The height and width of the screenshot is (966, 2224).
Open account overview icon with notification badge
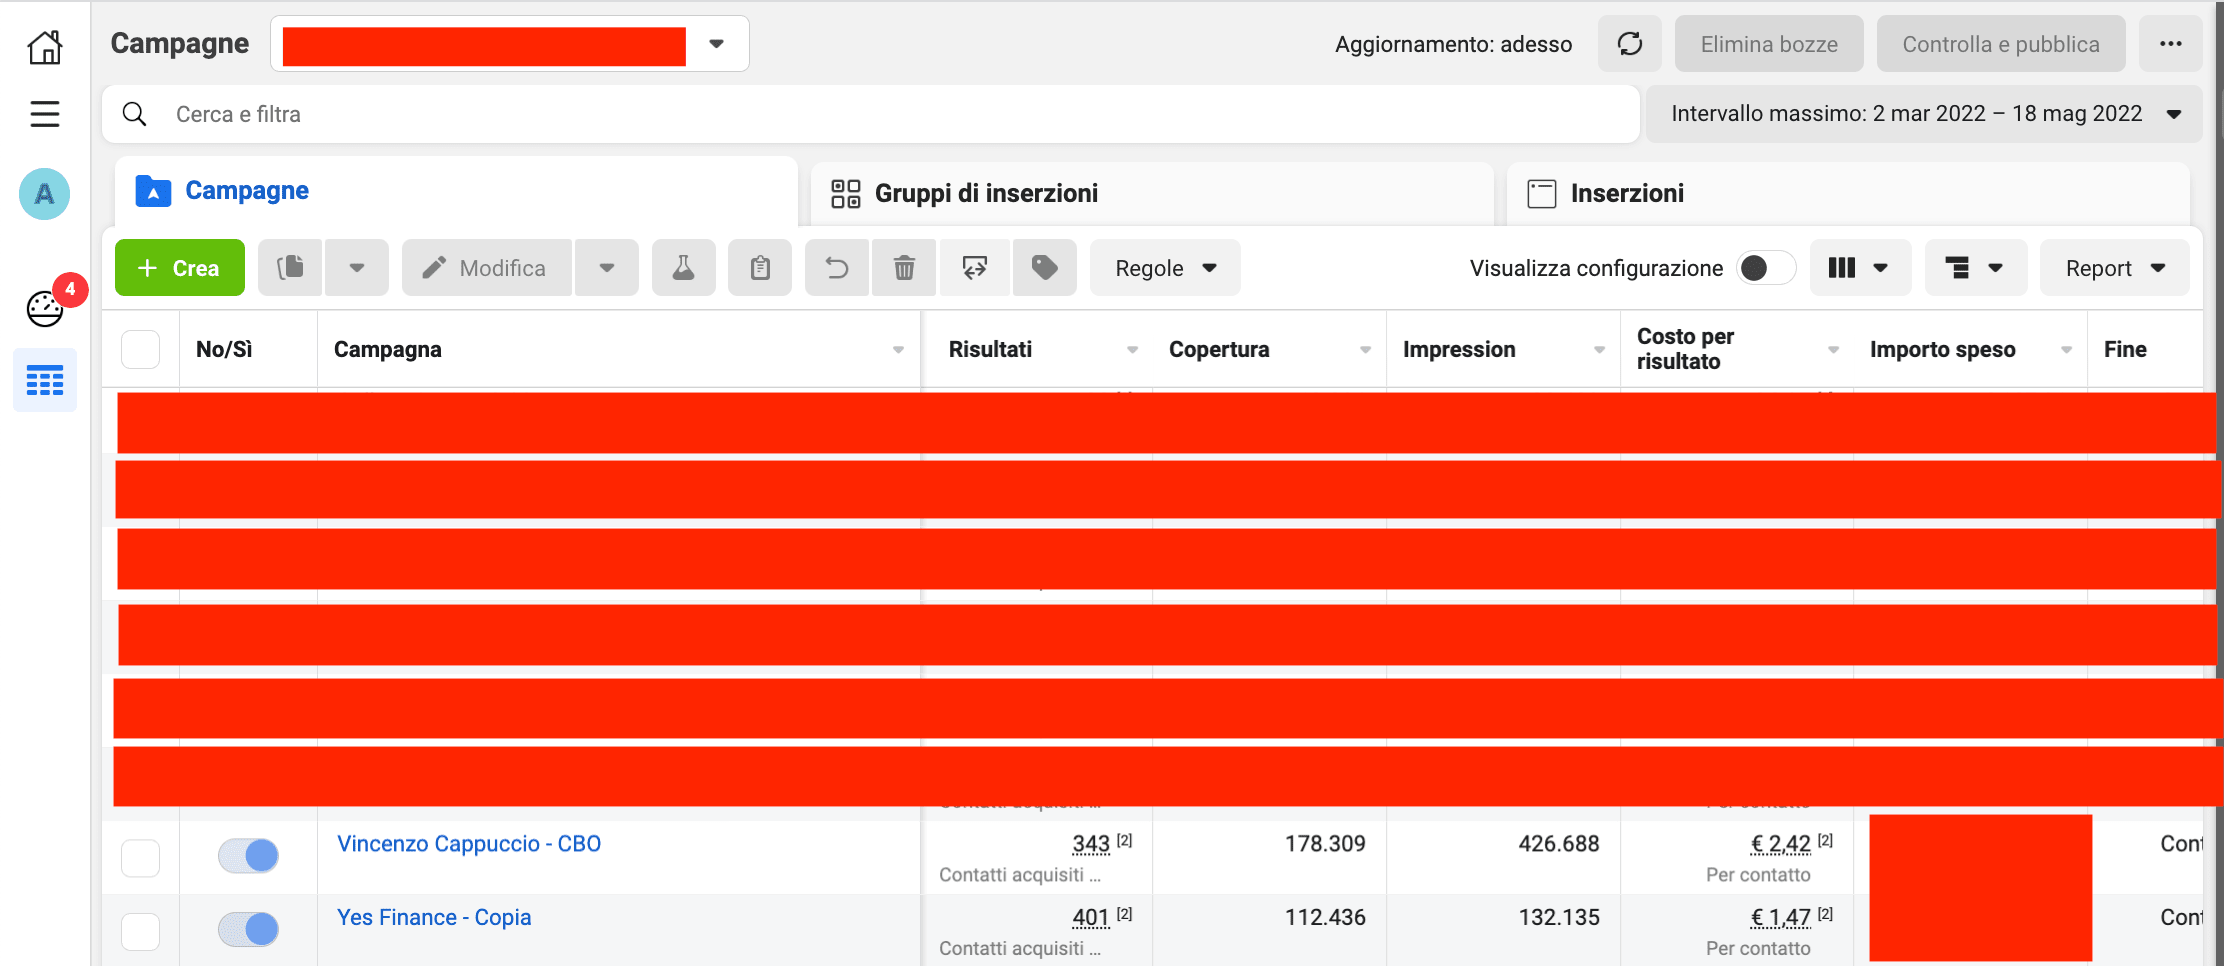click(x=46, y=308)
